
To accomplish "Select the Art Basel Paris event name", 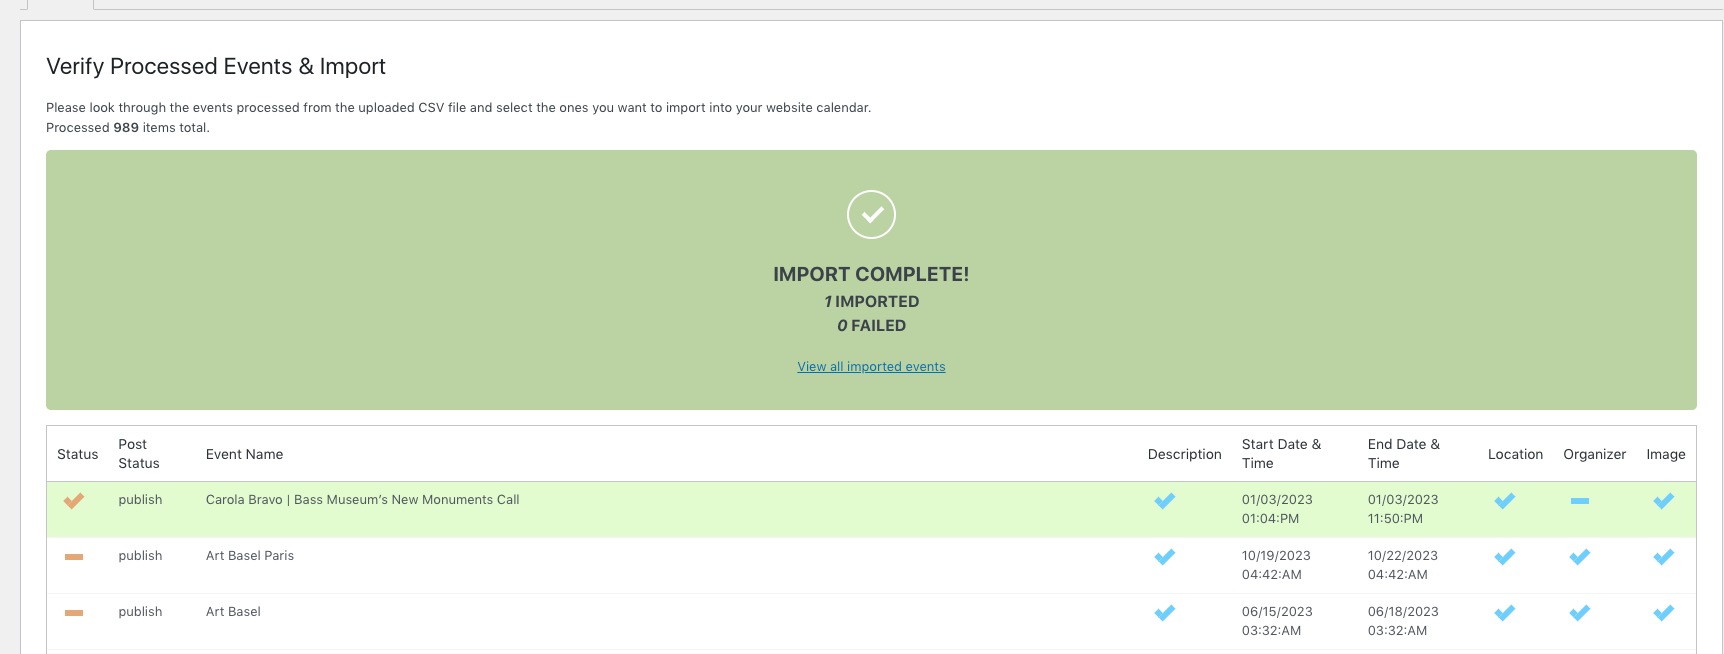I will 250,556.
